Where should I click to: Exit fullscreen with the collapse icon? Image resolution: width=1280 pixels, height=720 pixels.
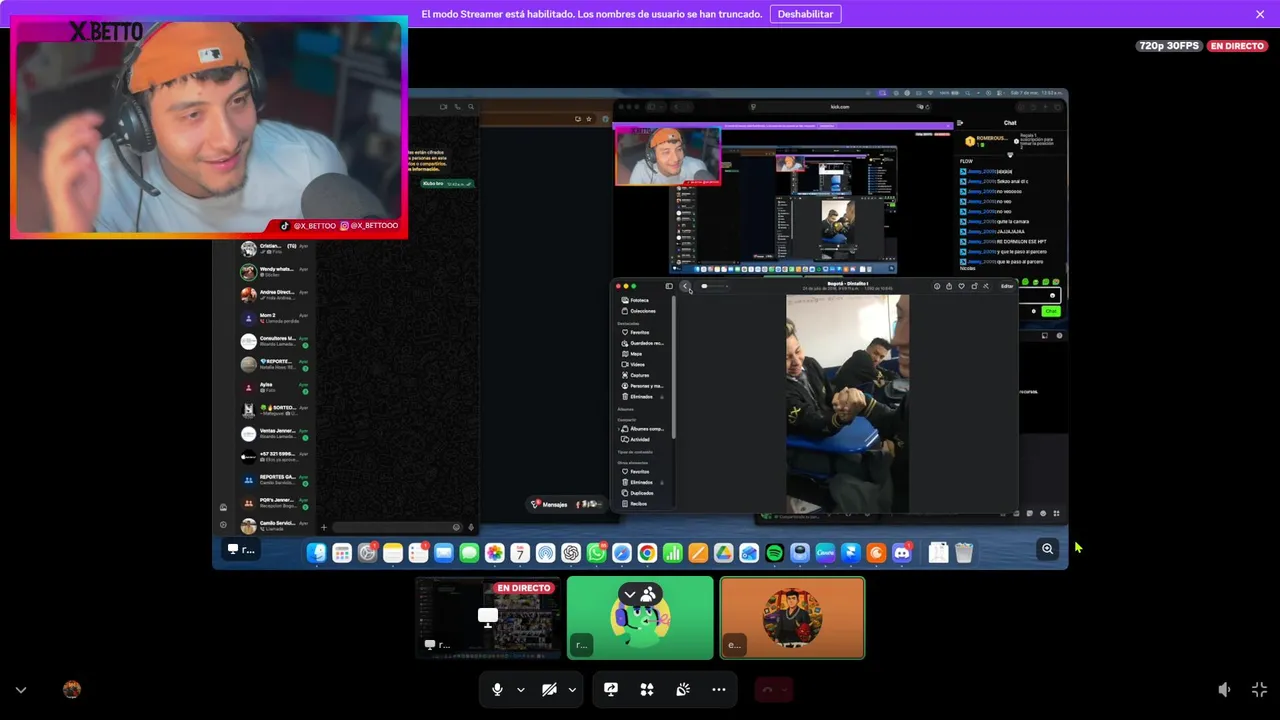point(1260,690)
